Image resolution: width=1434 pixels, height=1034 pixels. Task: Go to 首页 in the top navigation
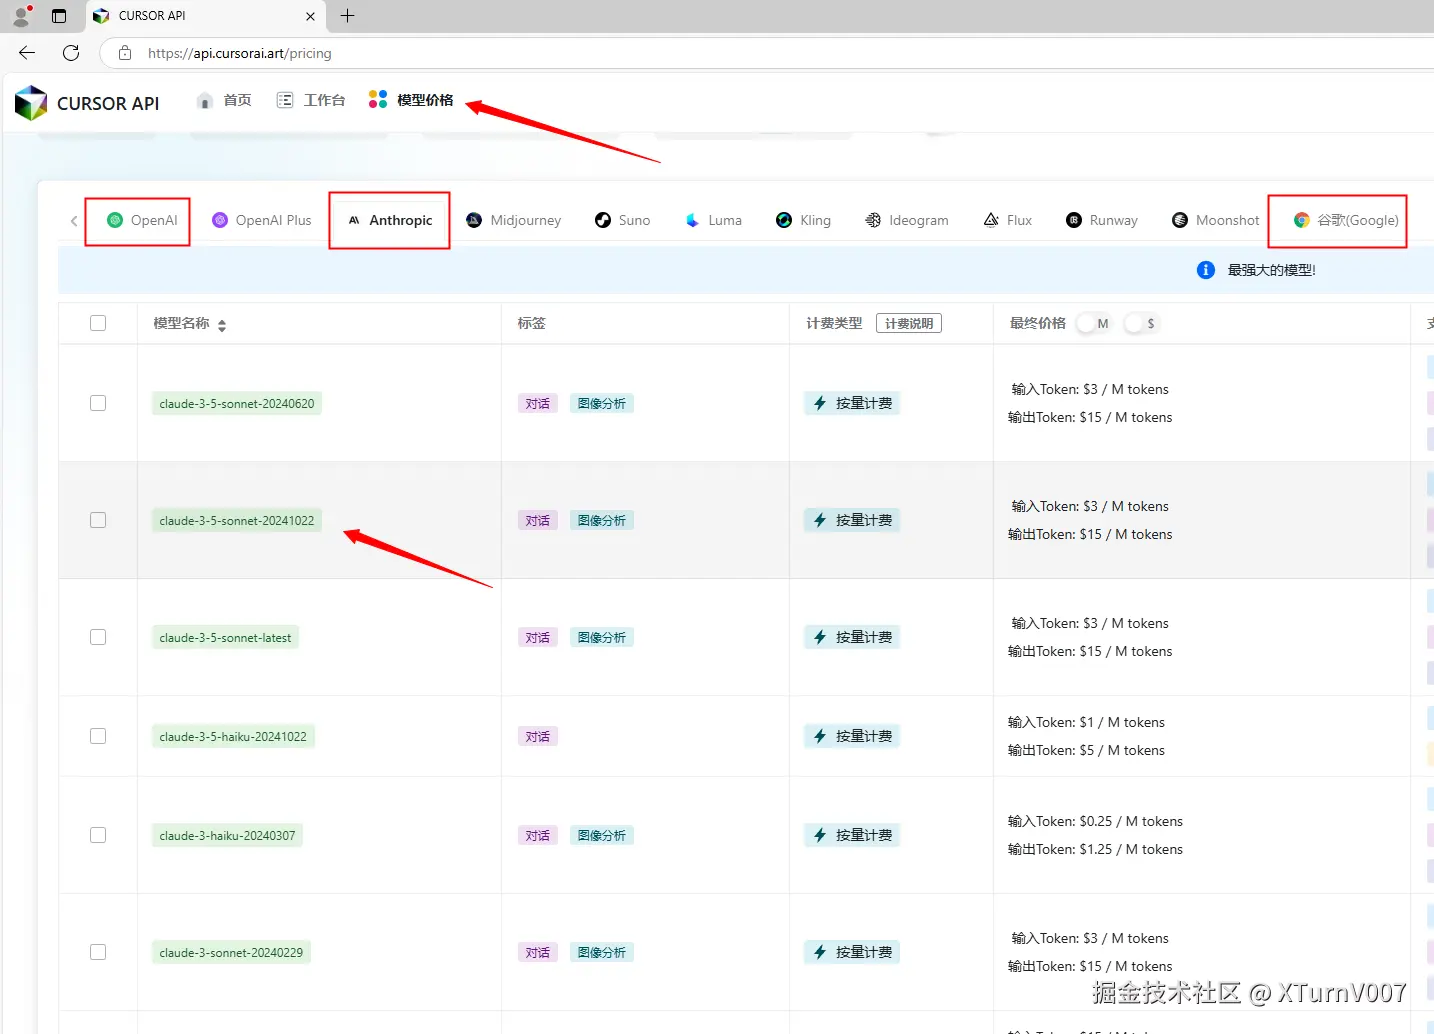pos(224,100)
